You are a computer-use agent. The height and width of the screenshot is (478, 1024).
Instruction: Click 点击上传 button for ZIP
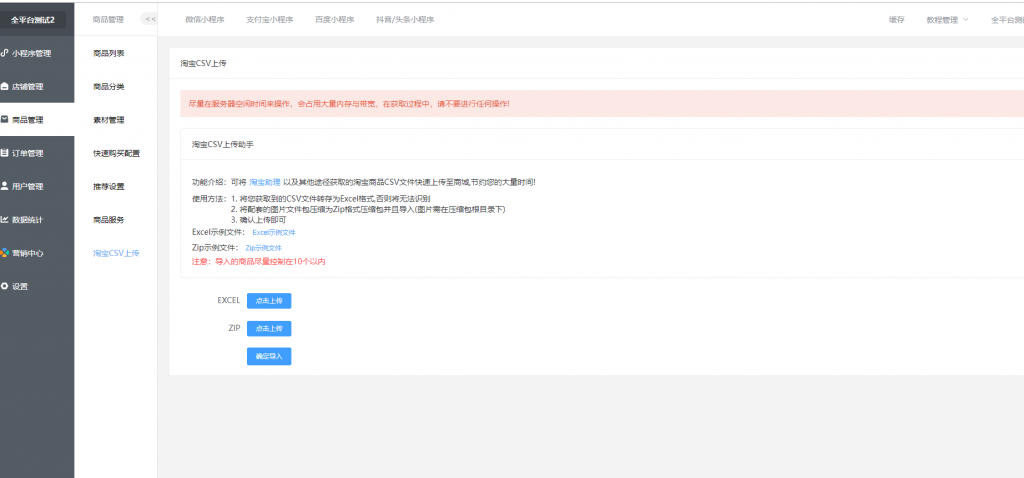point(269,328)
